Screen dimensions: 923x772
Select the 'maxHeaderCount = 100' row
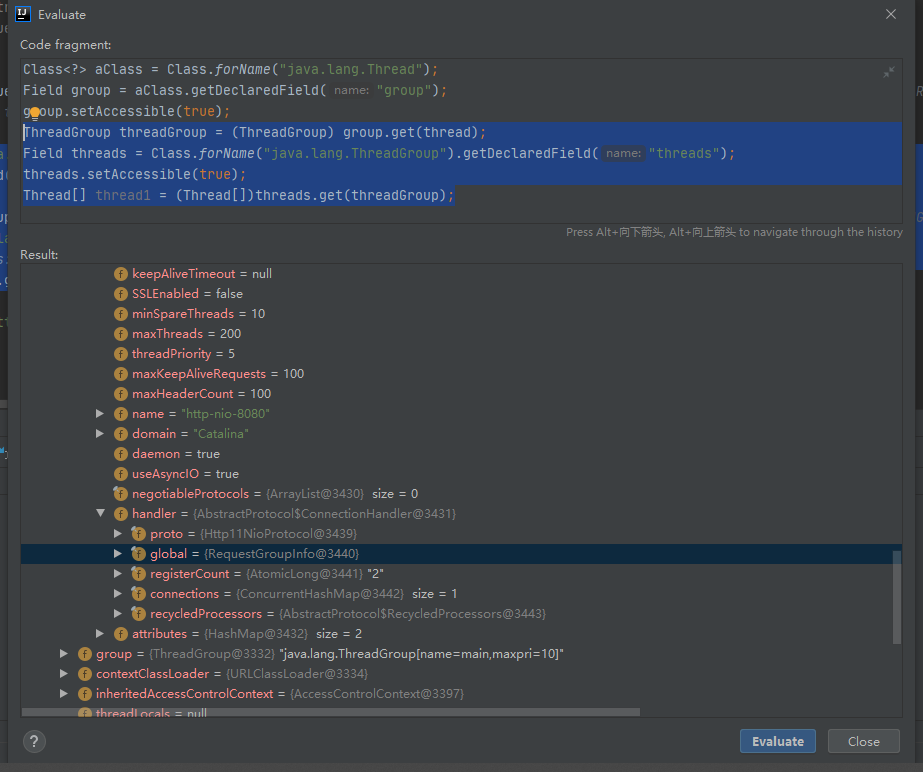pos(462,394)
